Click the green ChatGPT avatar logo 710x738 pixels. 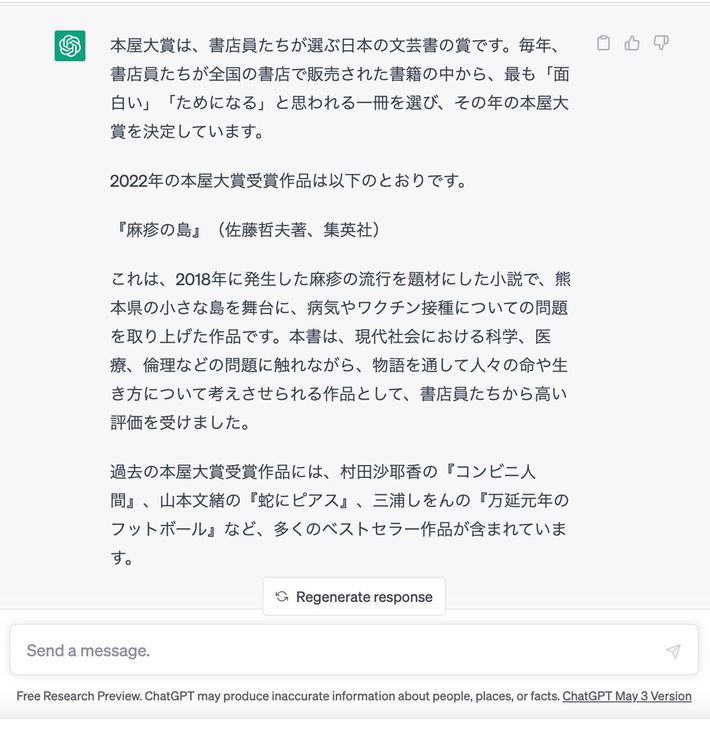[x=70, y=46]
